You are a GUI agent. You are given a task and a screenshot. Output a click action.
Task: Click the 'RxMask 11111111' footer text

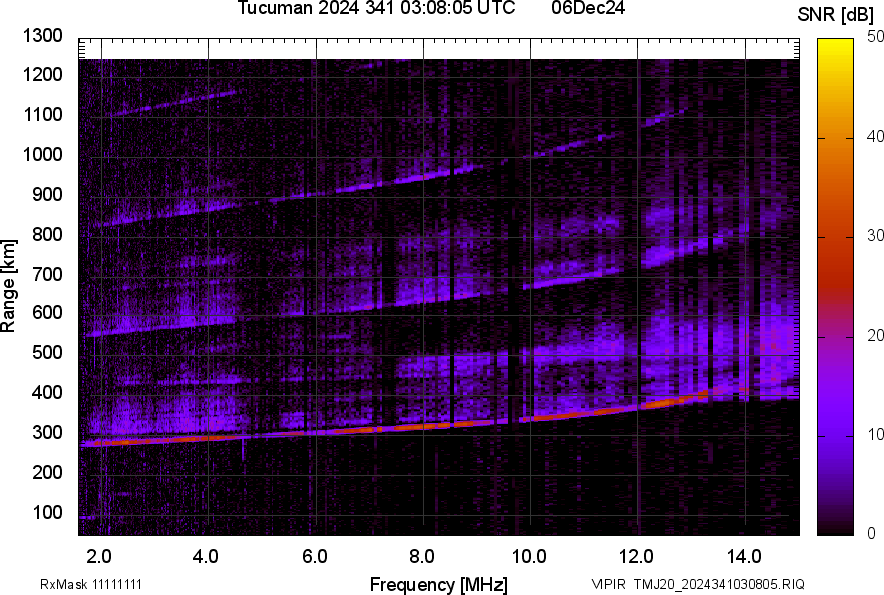[x=91, y=584]
